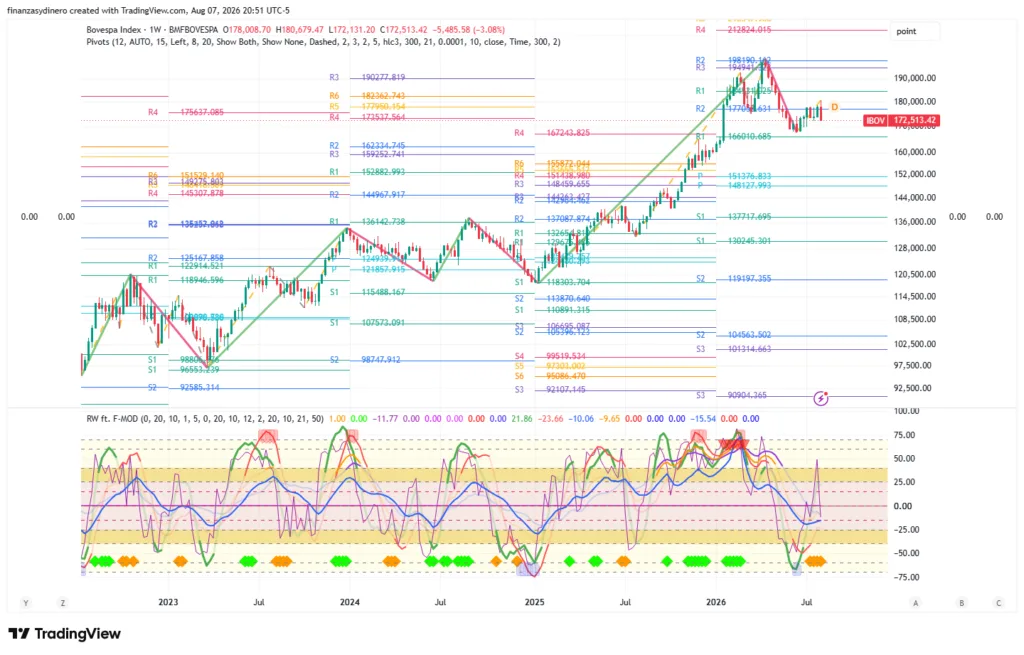Click the R6 182362.743 pivot label
This screenshot has height=655, width=1024.
(x=367, y=96)
